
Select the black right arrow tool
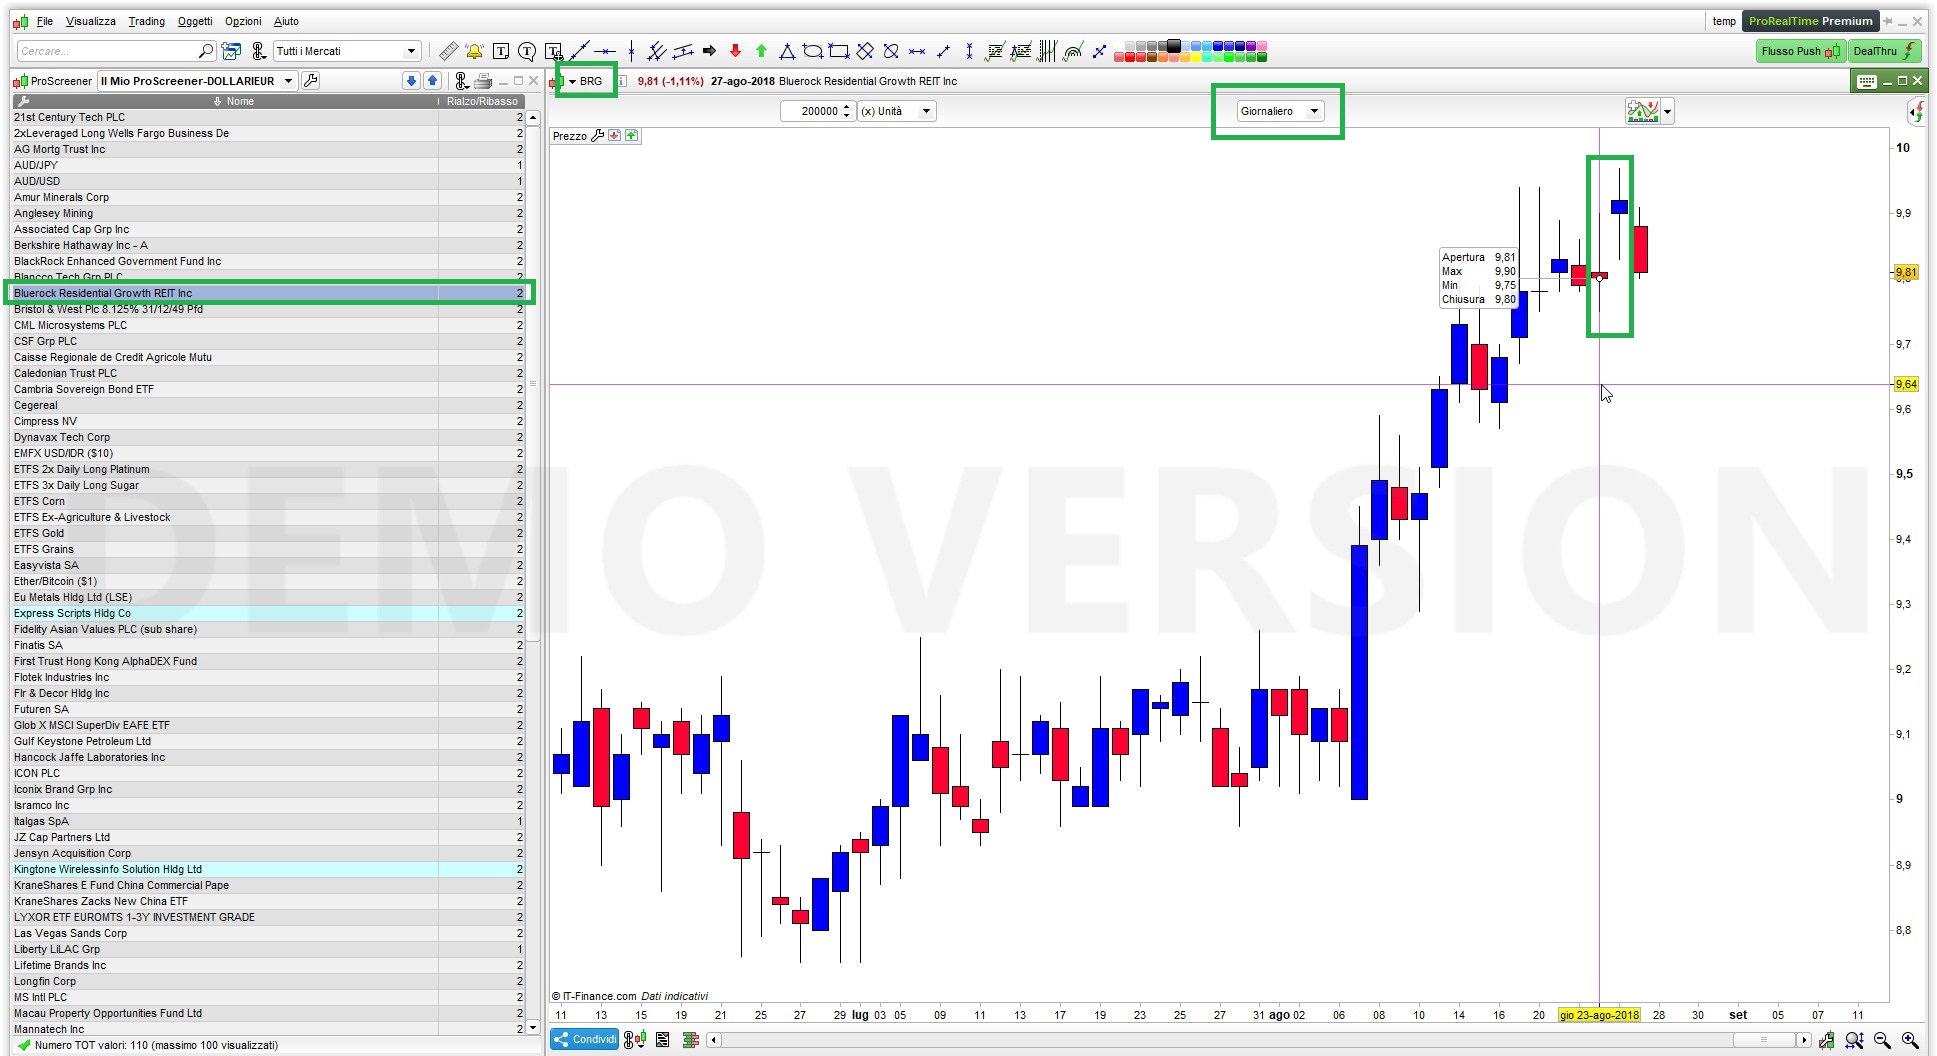pos(710,51)
